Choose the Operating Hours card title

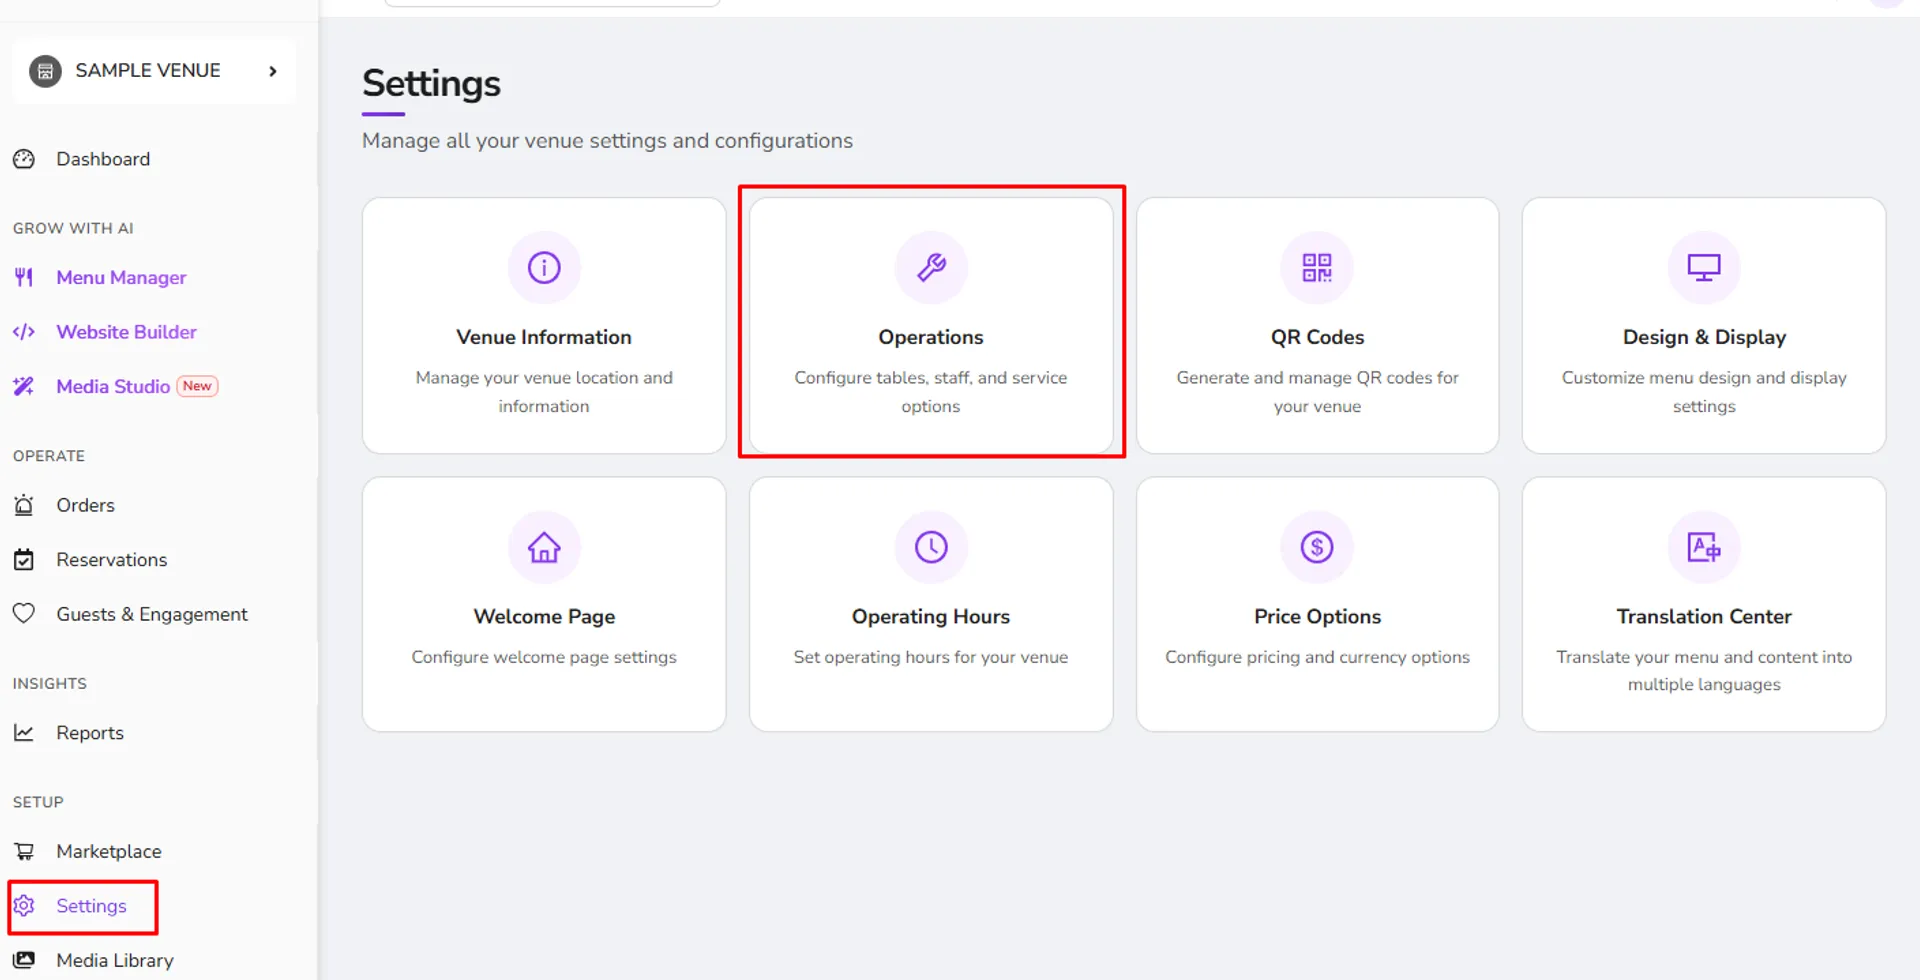pos(931,616)
